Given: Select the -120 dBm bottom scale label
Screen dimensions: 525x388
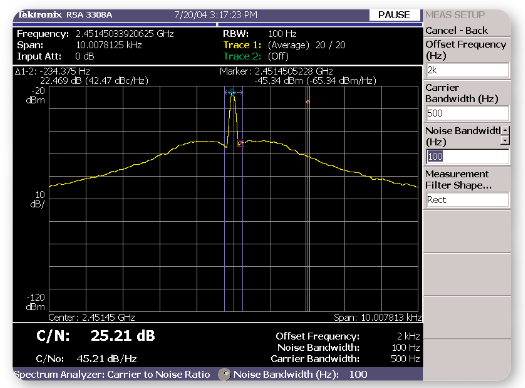Looking at the screenshot, I should 35,302.
